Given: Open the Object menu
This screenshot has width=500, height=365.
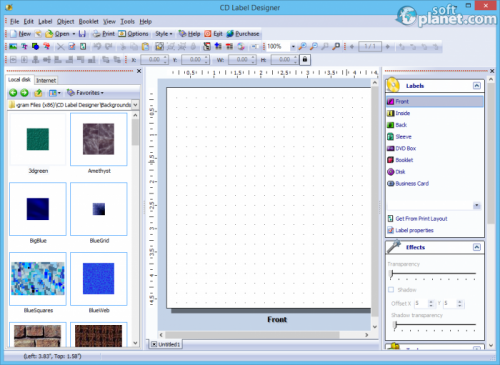Looking at the screenshot, I should (x=65, y=21).
